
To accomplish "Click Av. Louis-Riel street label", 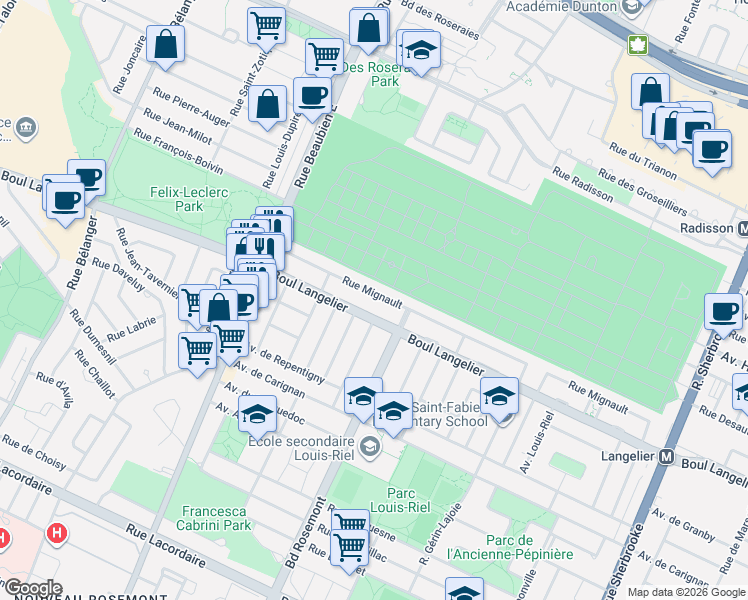I will point(537,443).
